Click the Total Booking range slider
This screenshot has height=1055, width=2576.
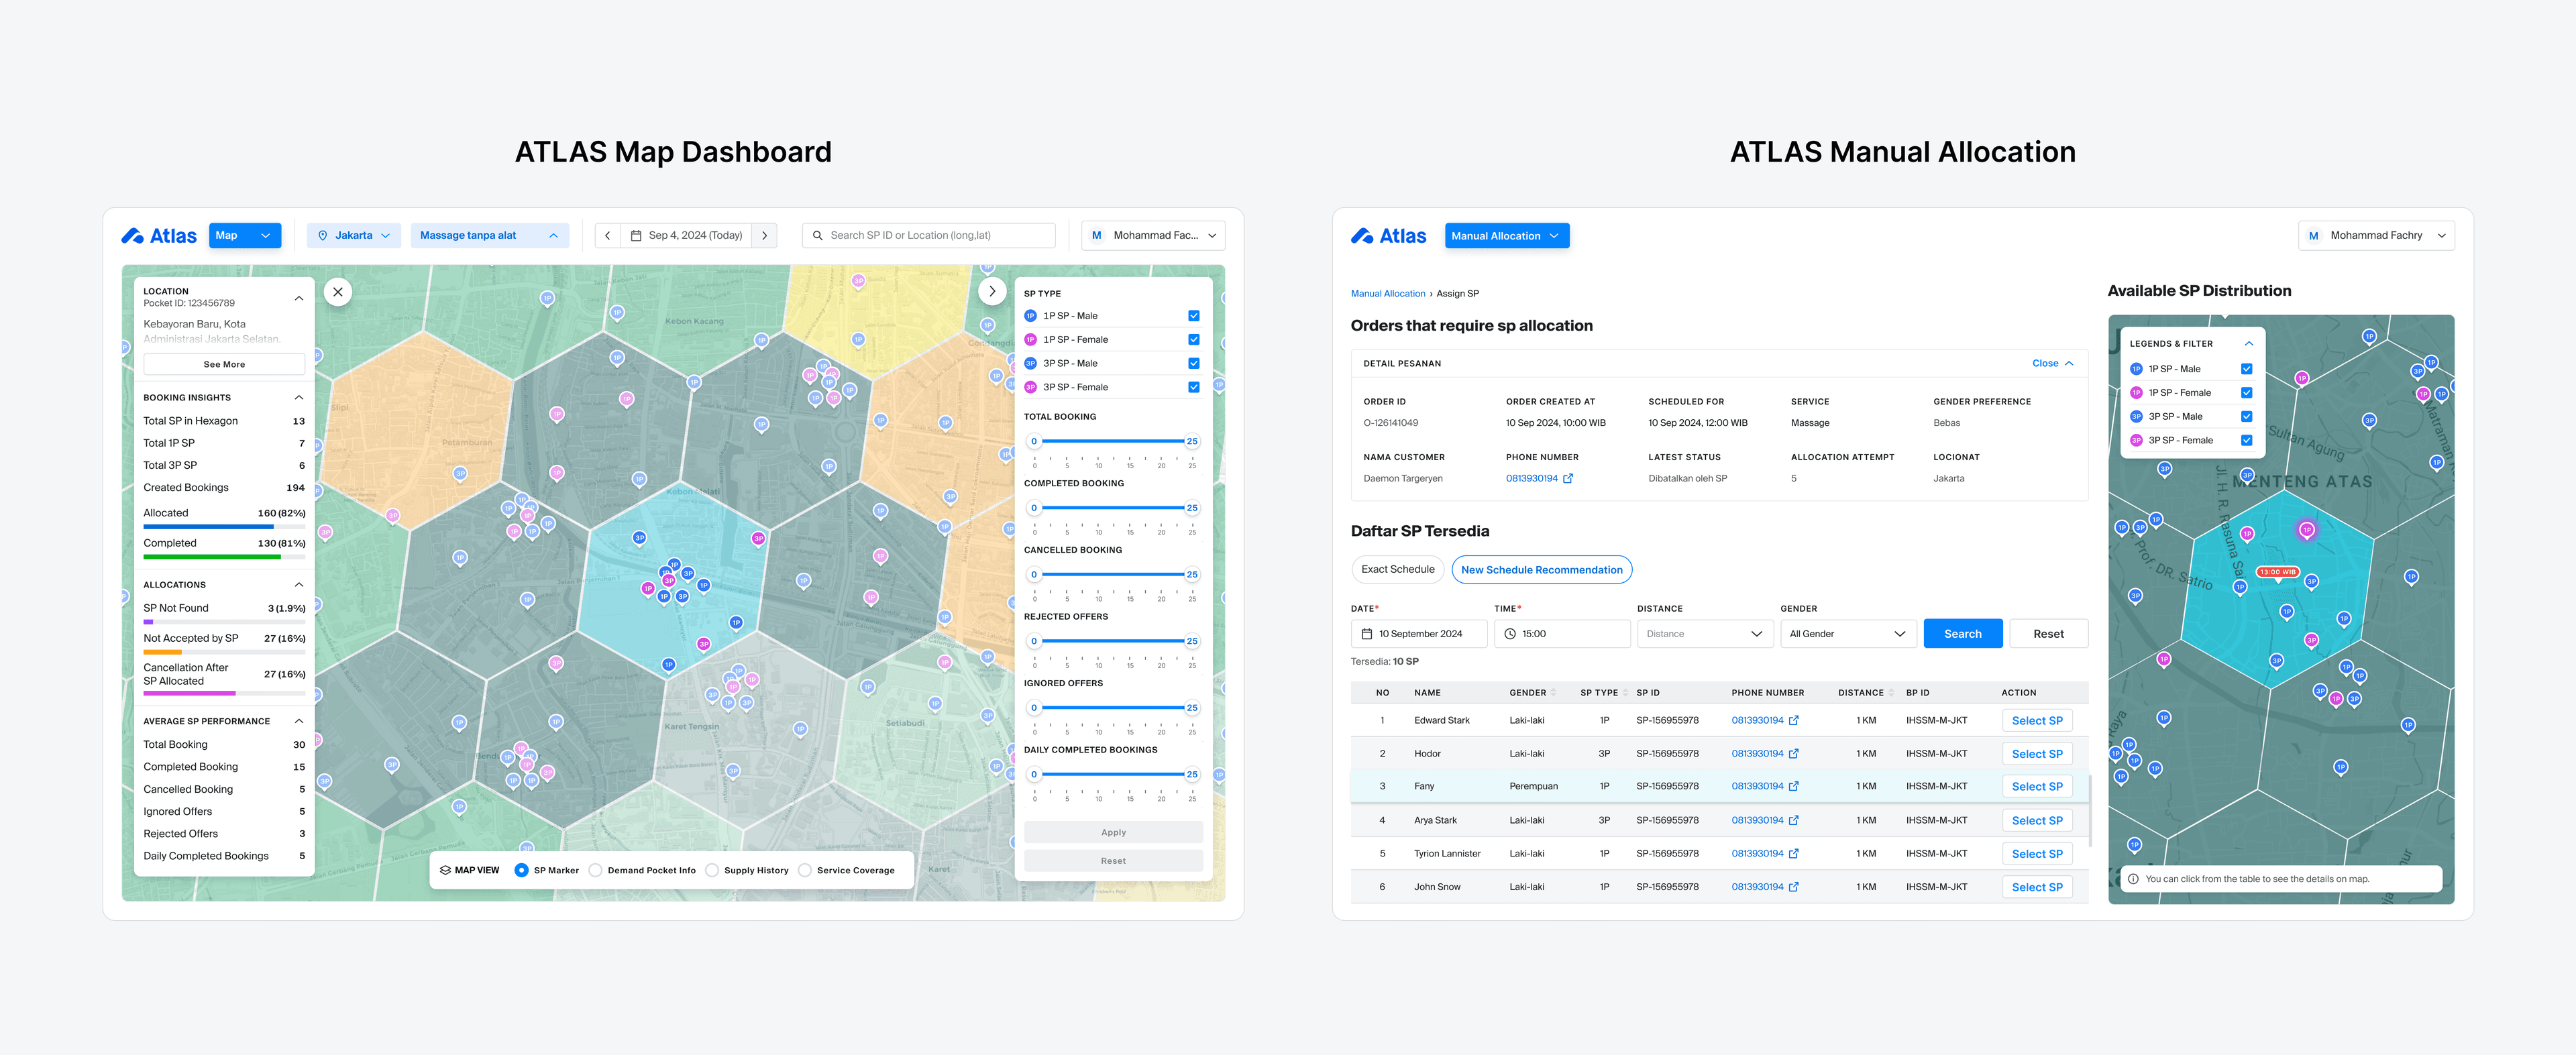(x=1112, y=441)
